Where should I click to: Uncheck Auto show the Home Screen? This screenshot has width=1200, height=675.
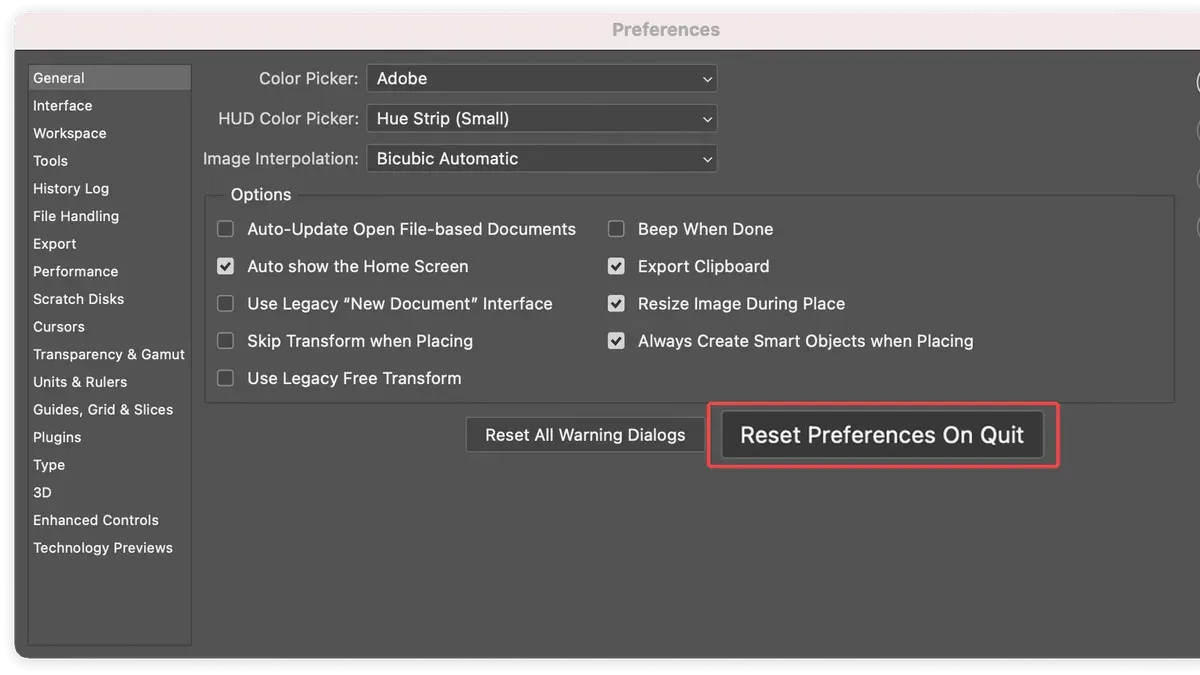(x=226, y=267)
